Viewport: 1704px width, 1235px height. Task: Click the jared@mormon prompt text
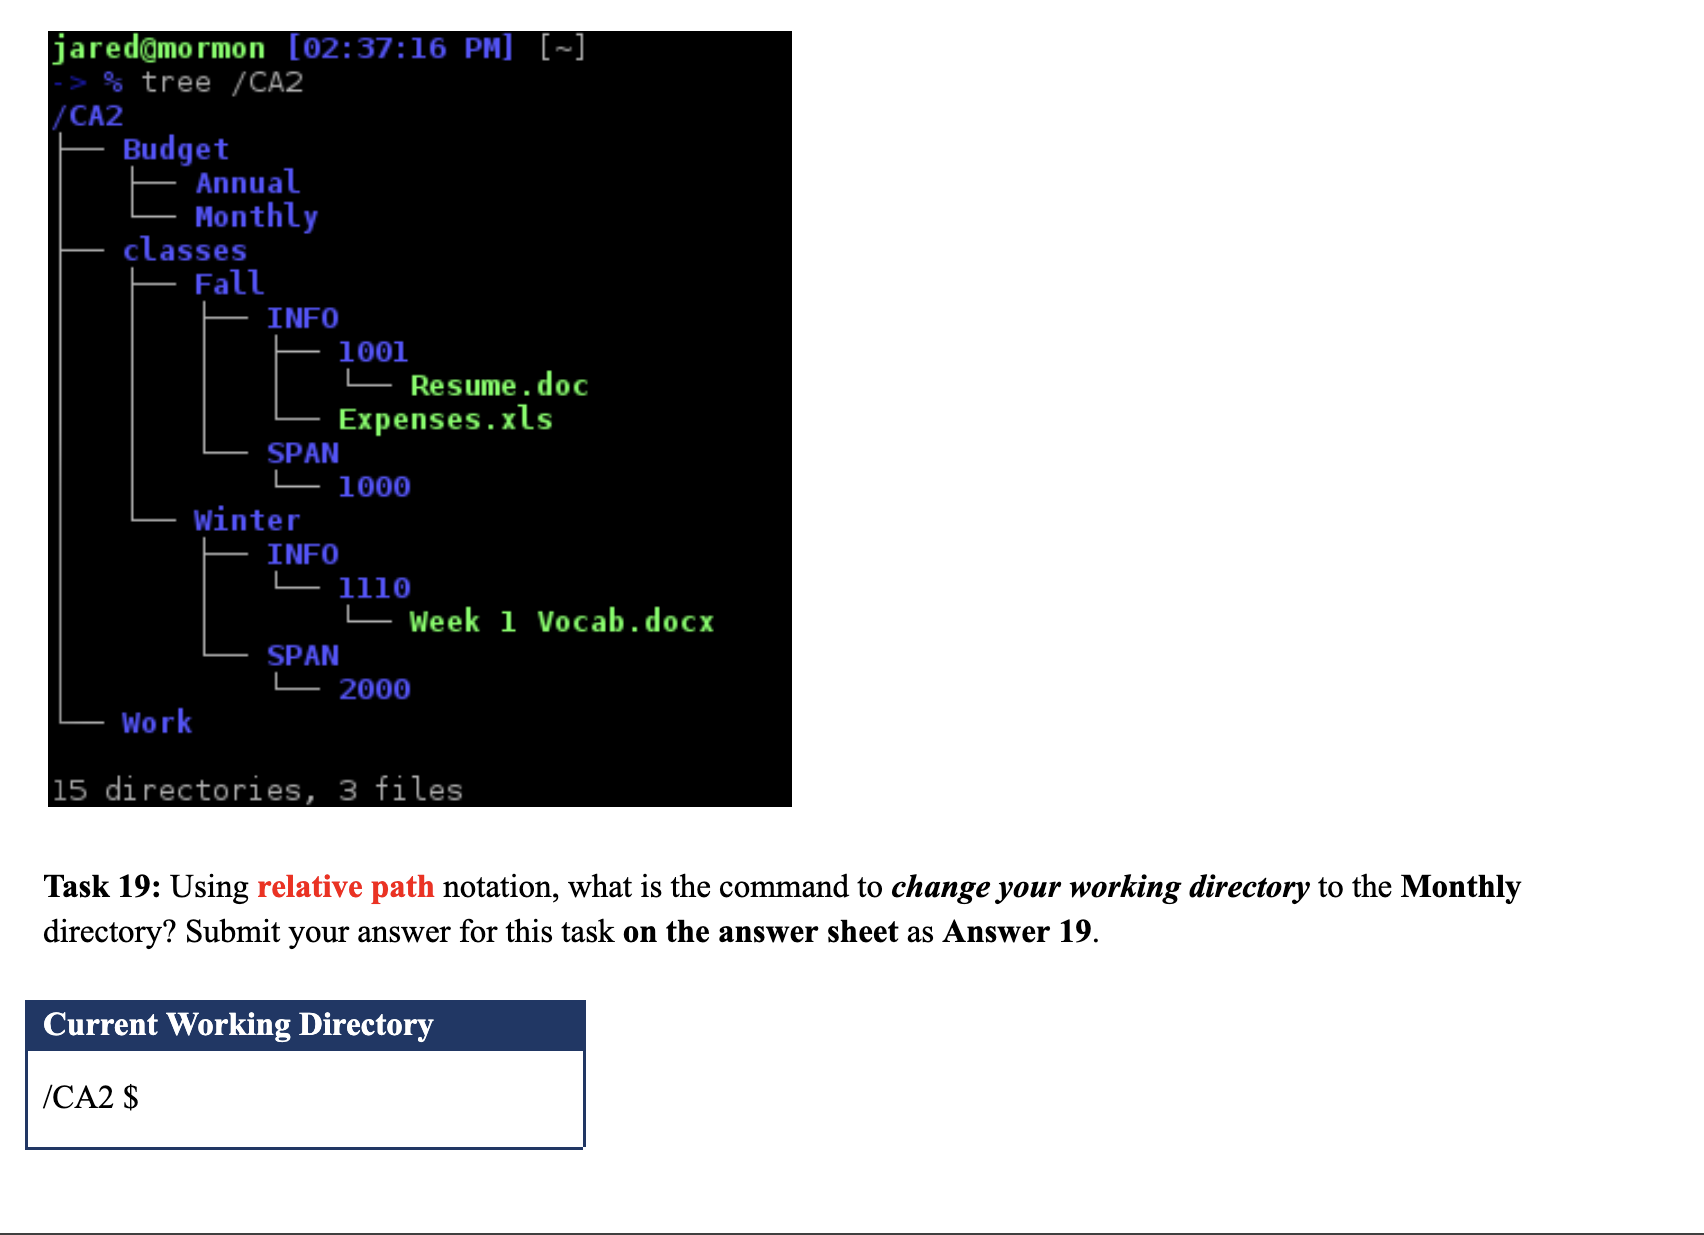(159, 48)
